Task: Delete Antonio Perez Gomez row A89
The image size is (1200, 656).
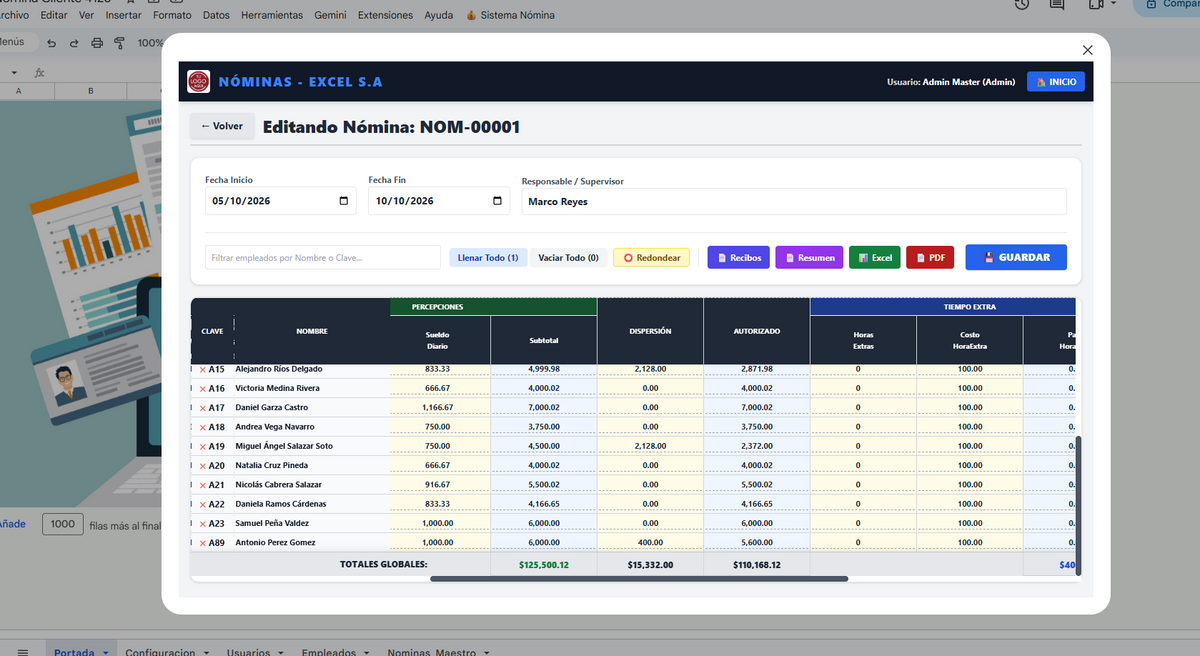Action: 202,543
